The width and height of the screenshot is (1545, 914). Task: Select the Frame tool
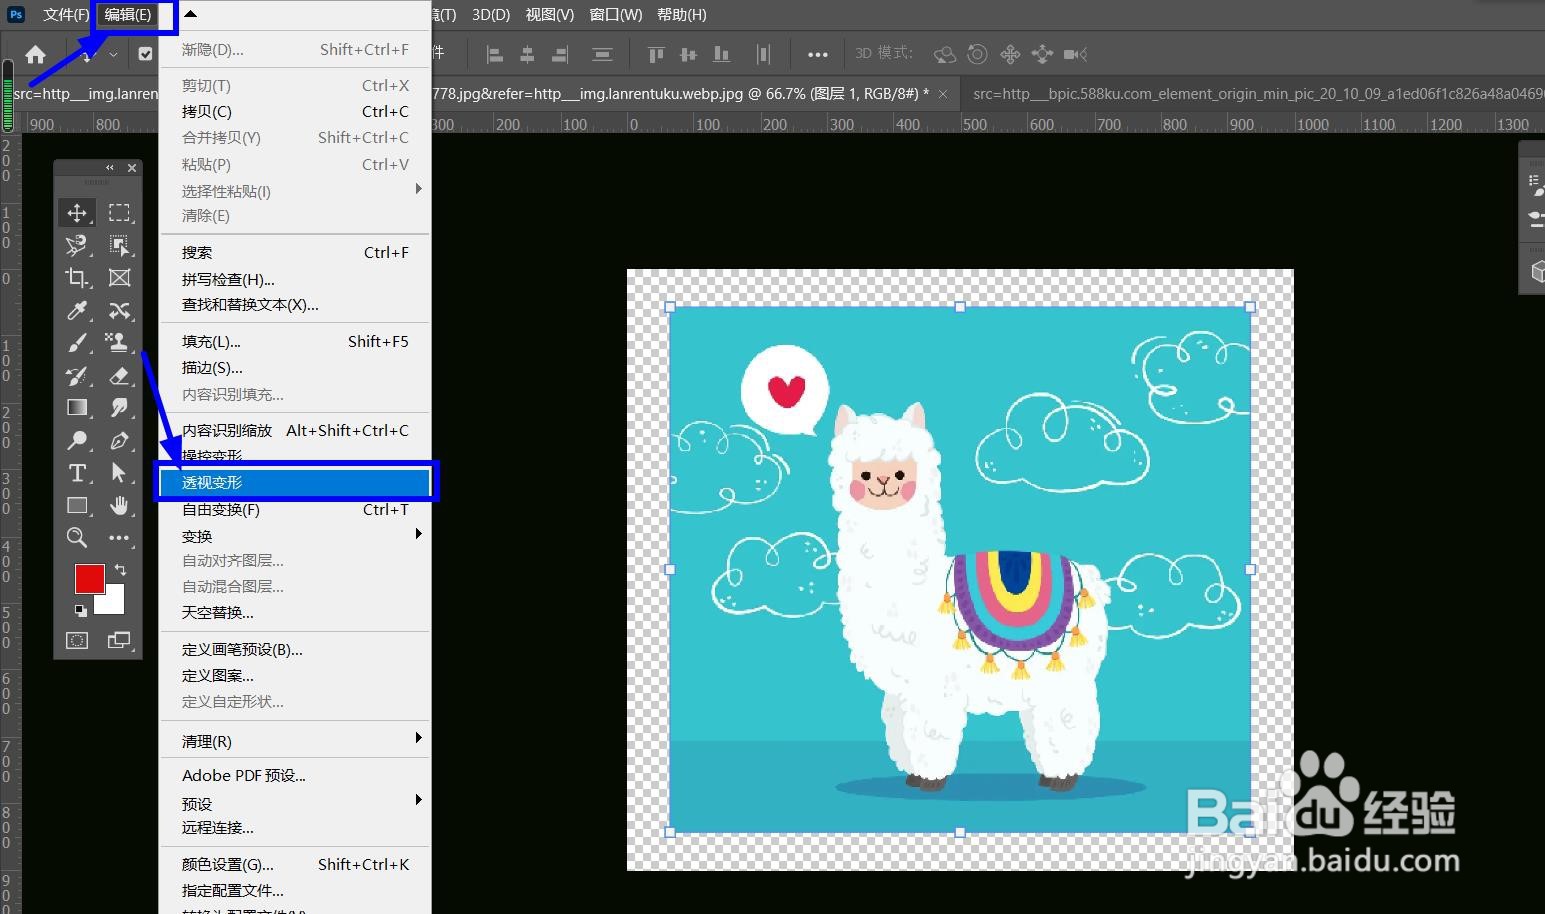pyautogui.click(x=119, y=278)
